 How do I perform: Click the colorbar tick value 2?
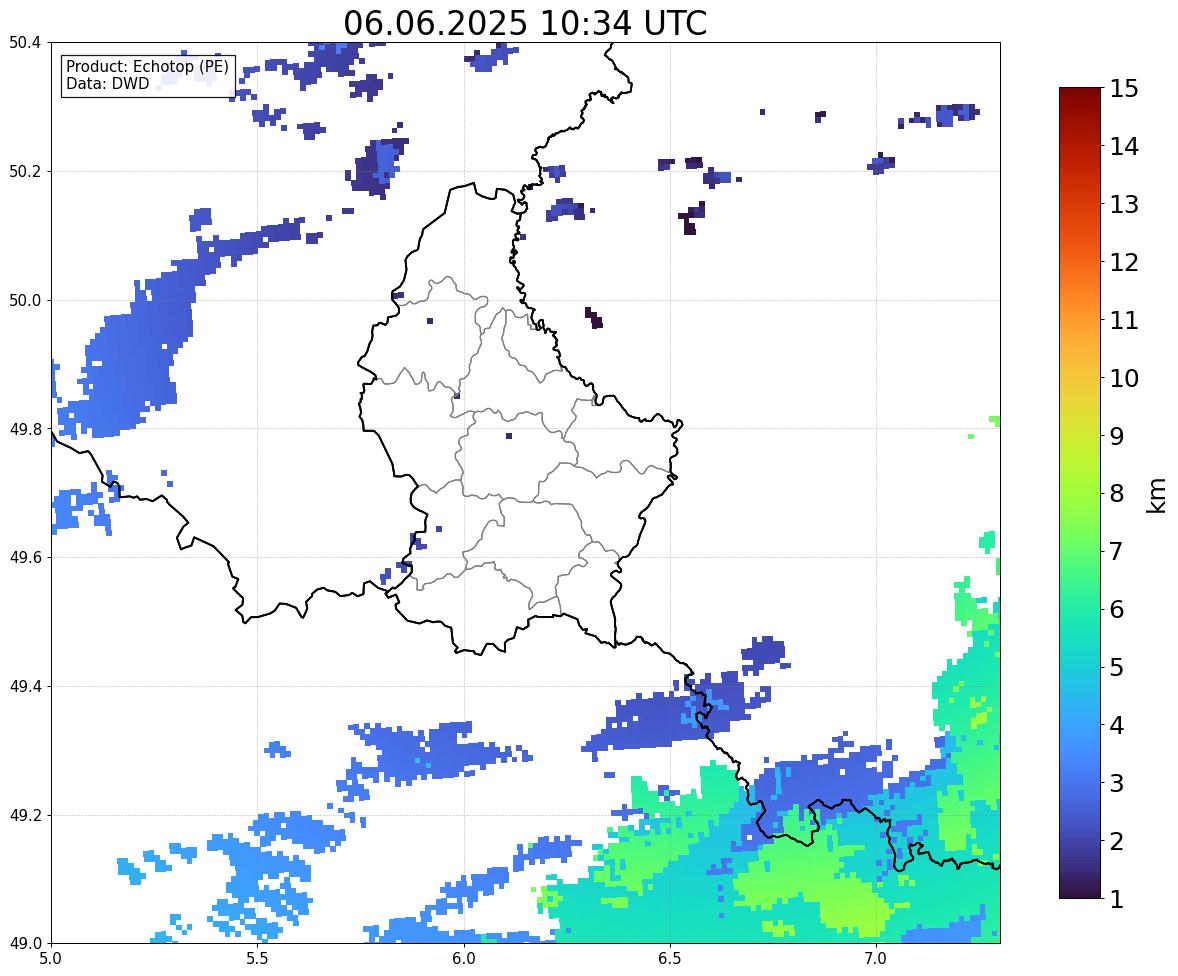(x=1117, y=841)
